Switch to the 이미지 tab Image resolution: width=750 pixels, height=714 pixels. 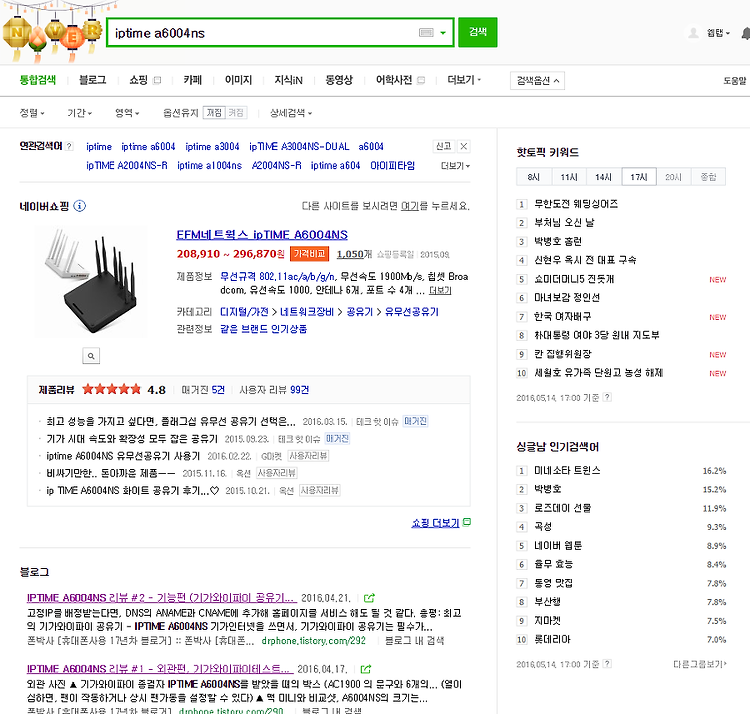click(x=238, y=80)
